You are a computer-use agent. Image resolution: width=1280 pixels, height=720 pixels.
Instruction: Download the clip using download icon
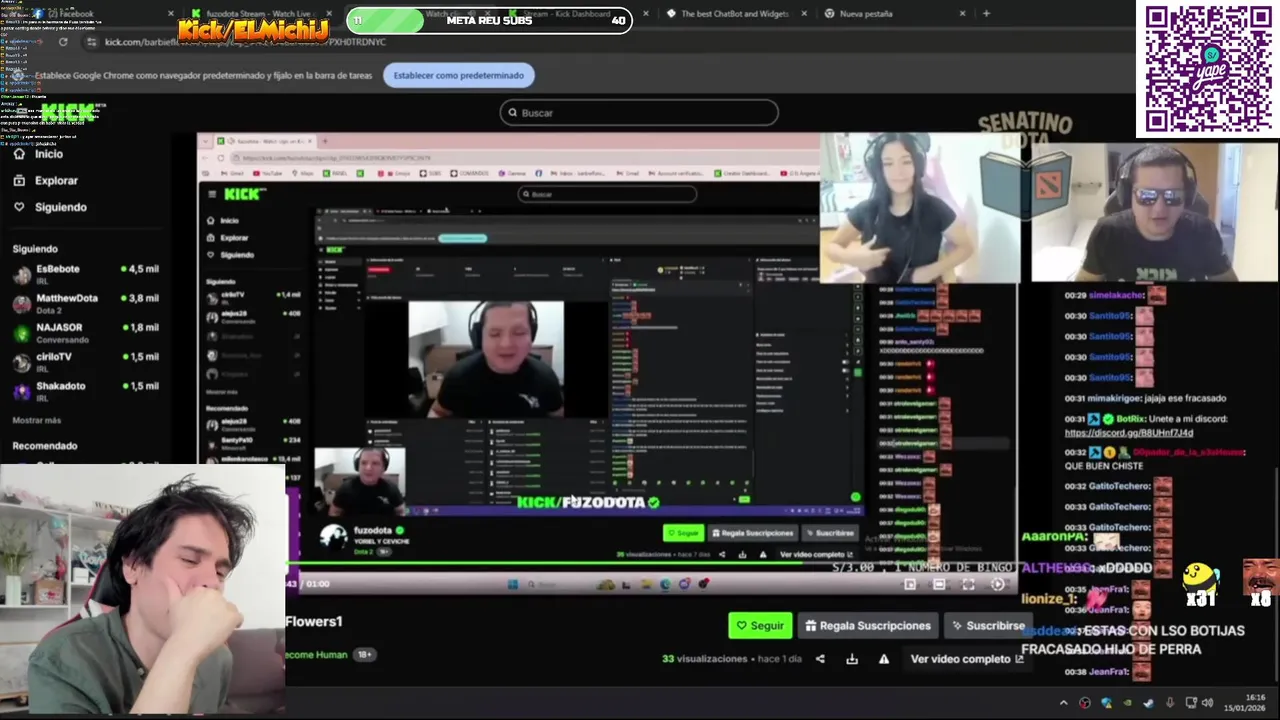852,659
